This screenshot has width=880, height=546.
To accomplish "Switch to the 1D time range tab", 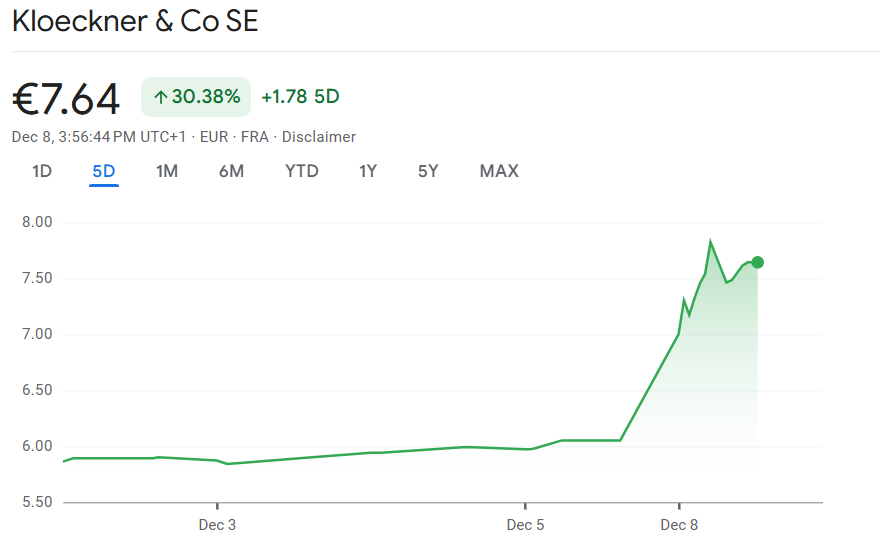I will 42,171.
